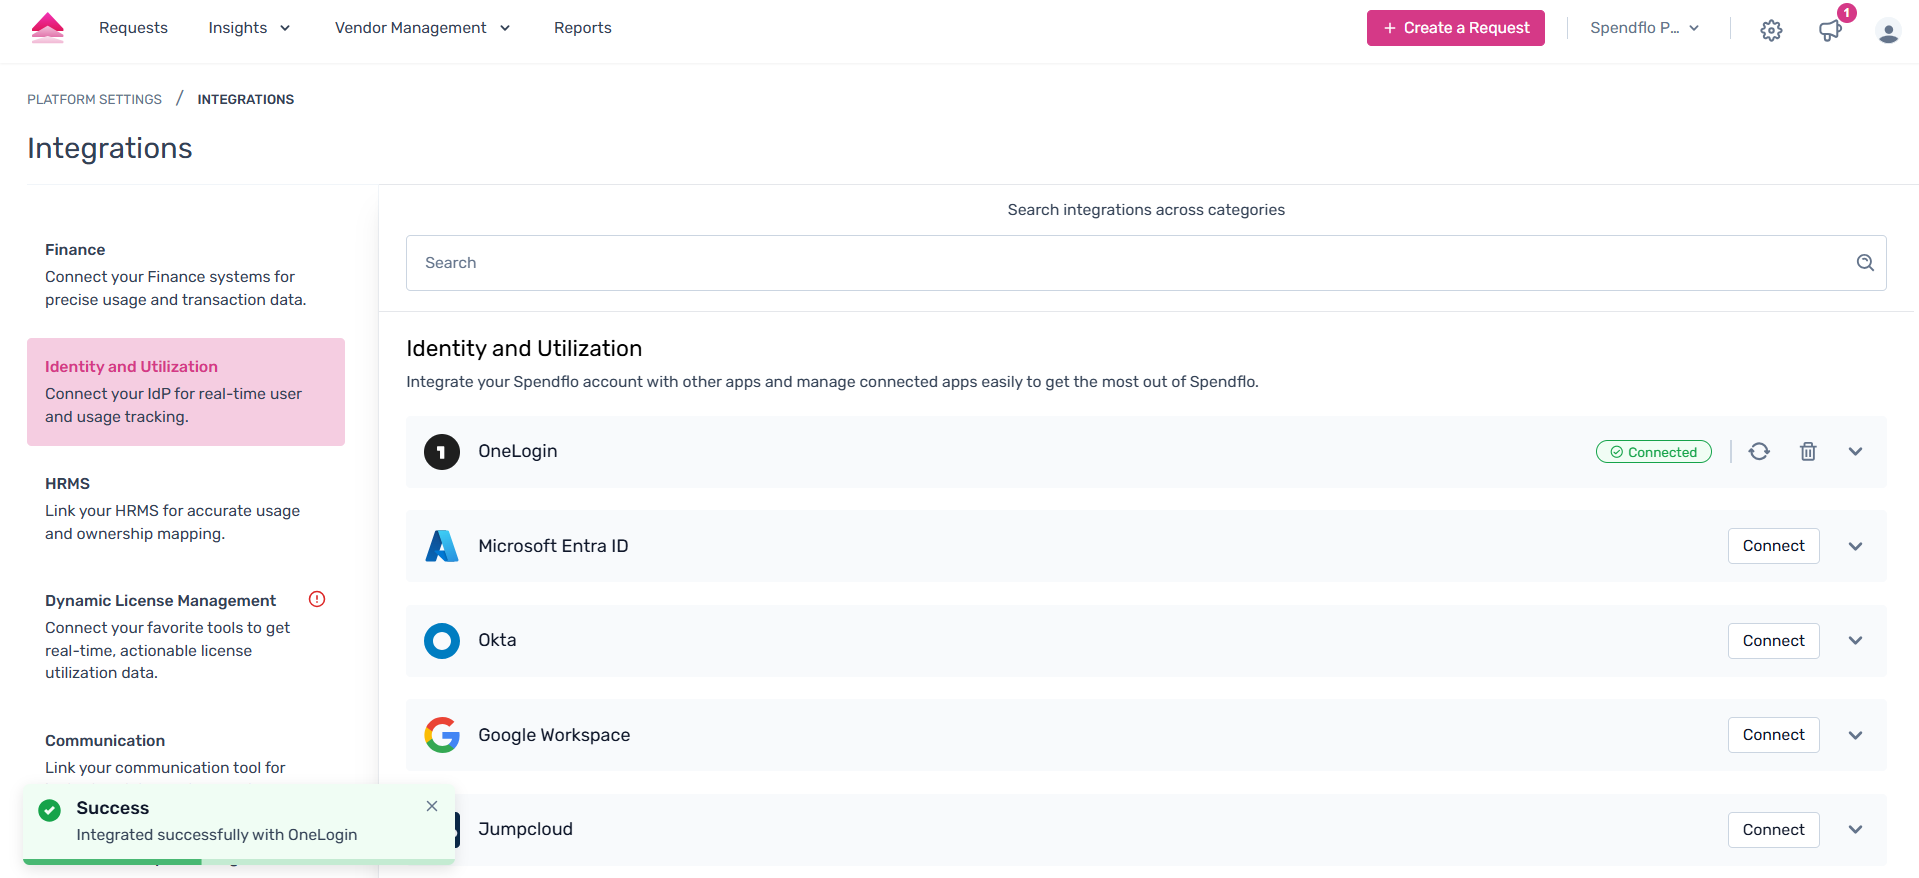Open platform settings gear icon

pos(1771,30)
